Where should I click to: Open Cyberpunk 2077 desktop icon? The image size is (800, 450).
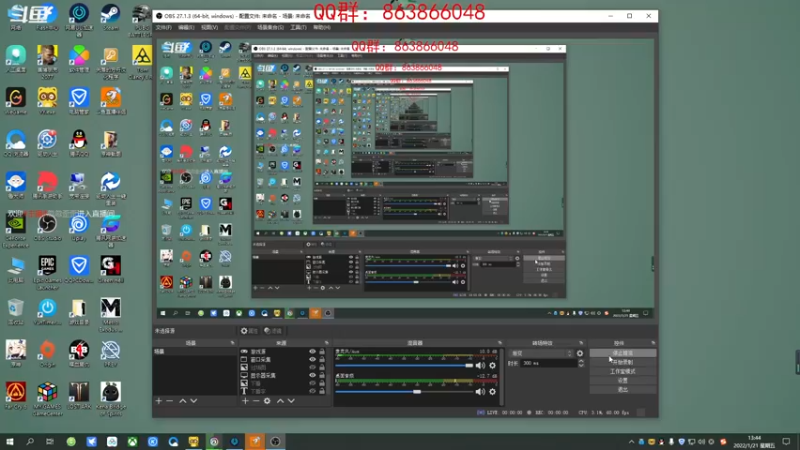point(47,62)
